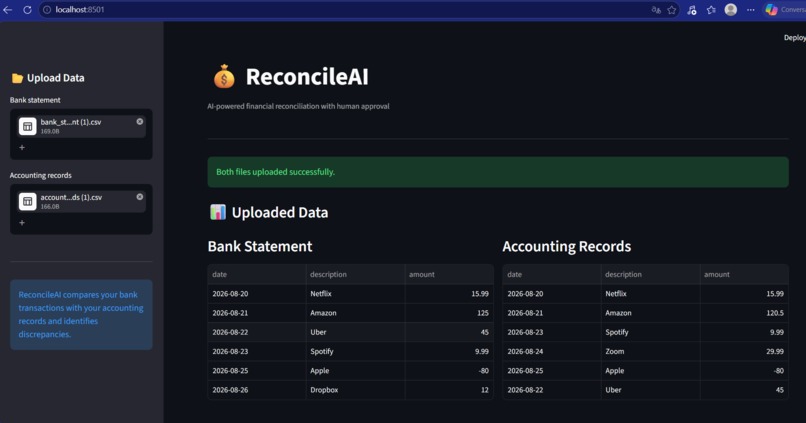Select Spotify cell in Accounting Records table
Viewport: 806px width, 423px height.
pyautogui.click(x=650, y=333)
